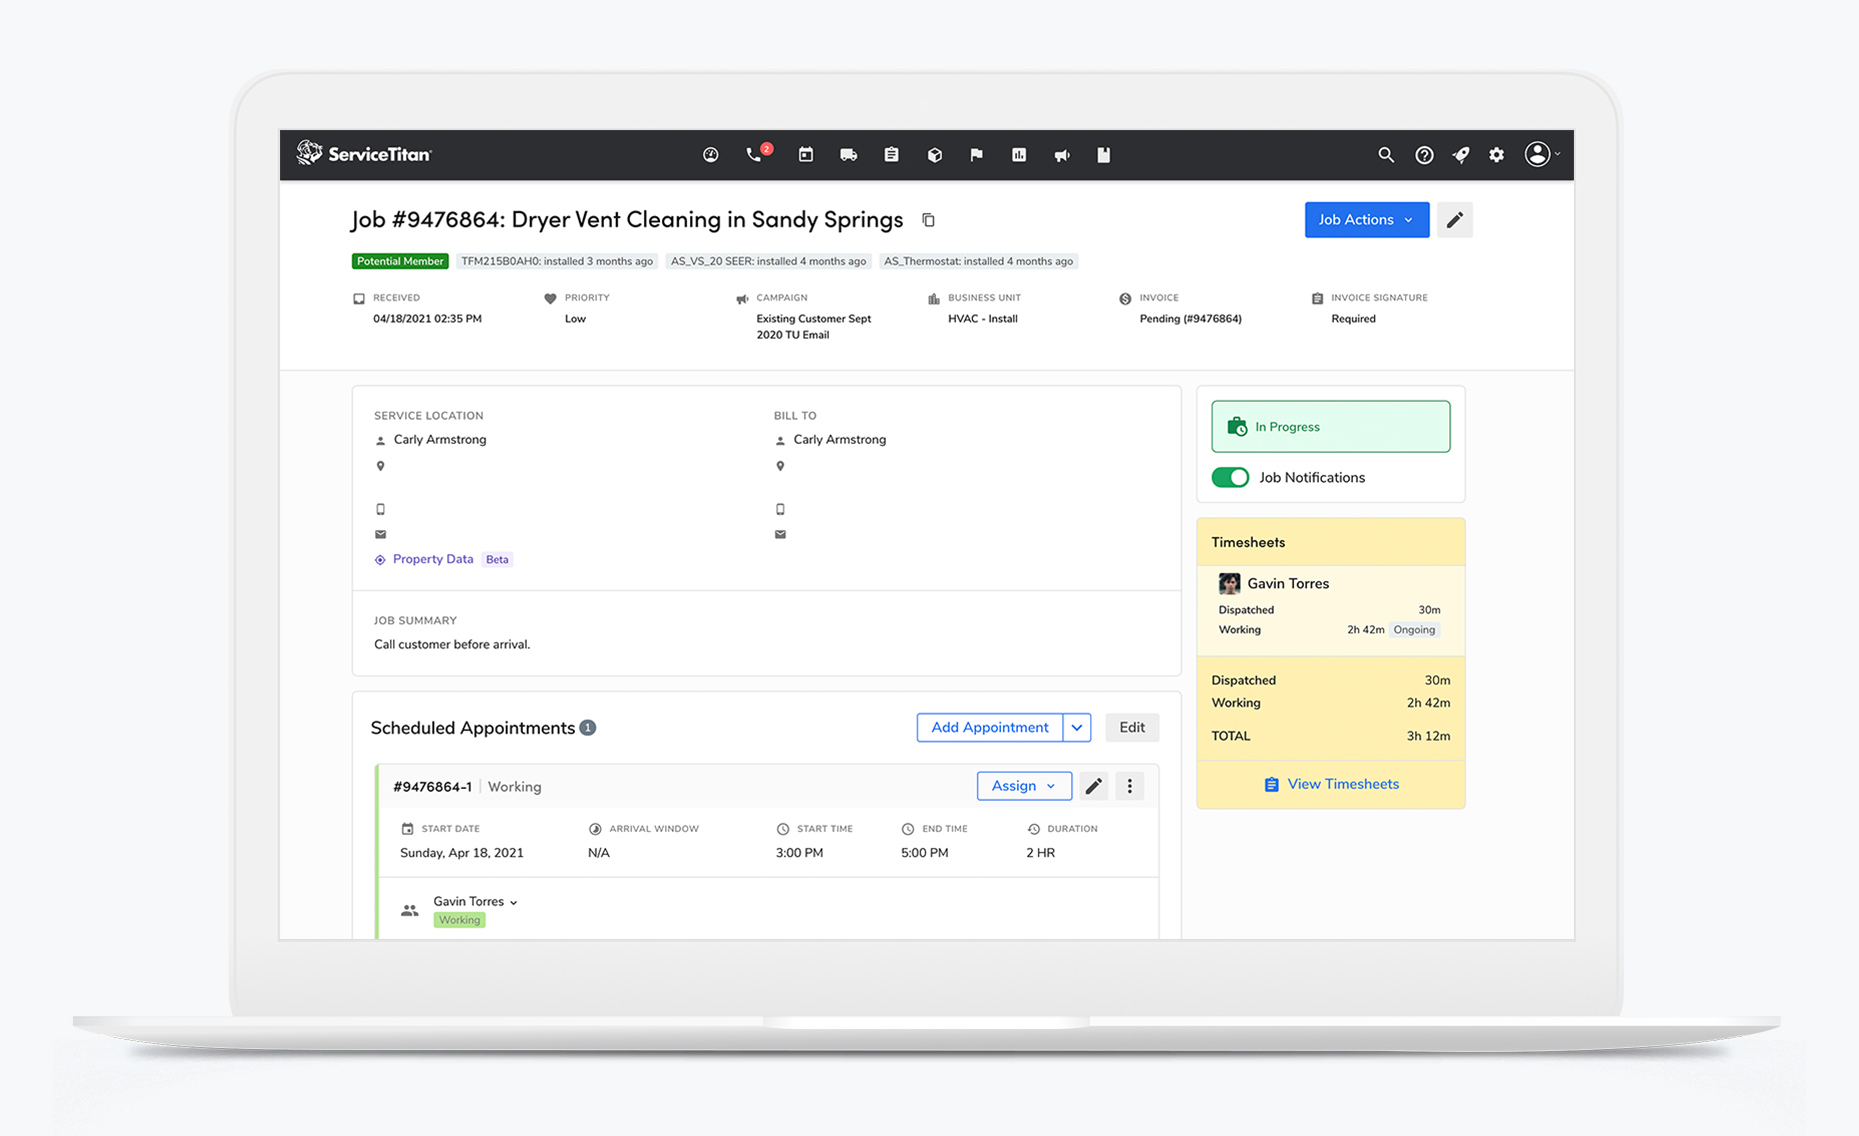Viewport: 1859px width, 1136px height.
Task: Open the help question mark icon
Action: click(x=1424, y=155)
